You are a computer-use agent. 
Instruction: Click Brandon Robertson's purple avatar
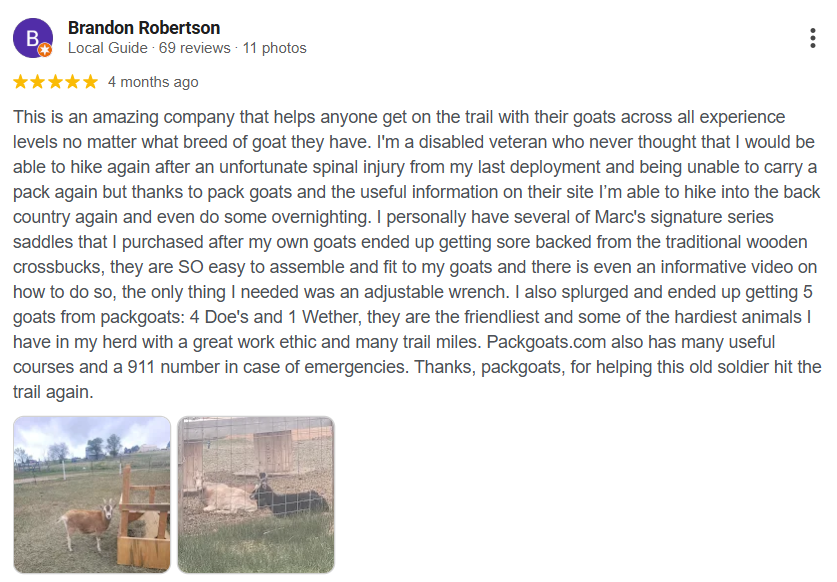click(32, 38)
